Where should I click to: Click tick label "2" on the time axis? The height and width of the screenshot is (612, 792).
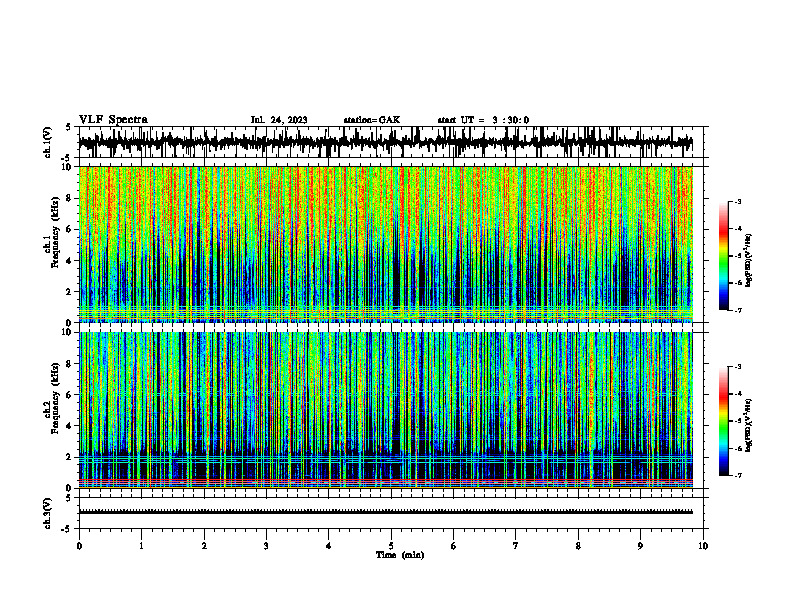pos(204,546)
